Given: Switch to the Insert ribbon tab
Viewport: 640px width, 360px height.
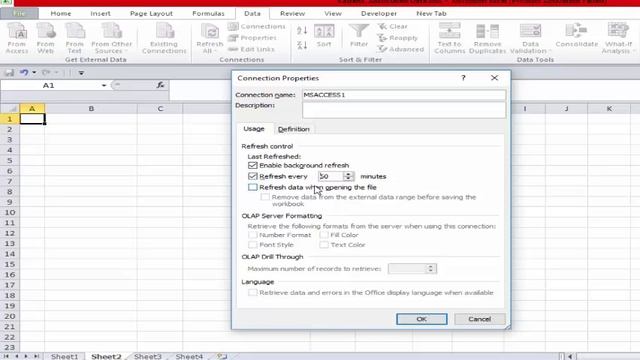Looking at the screenshot, I should [x=100, y=13].
